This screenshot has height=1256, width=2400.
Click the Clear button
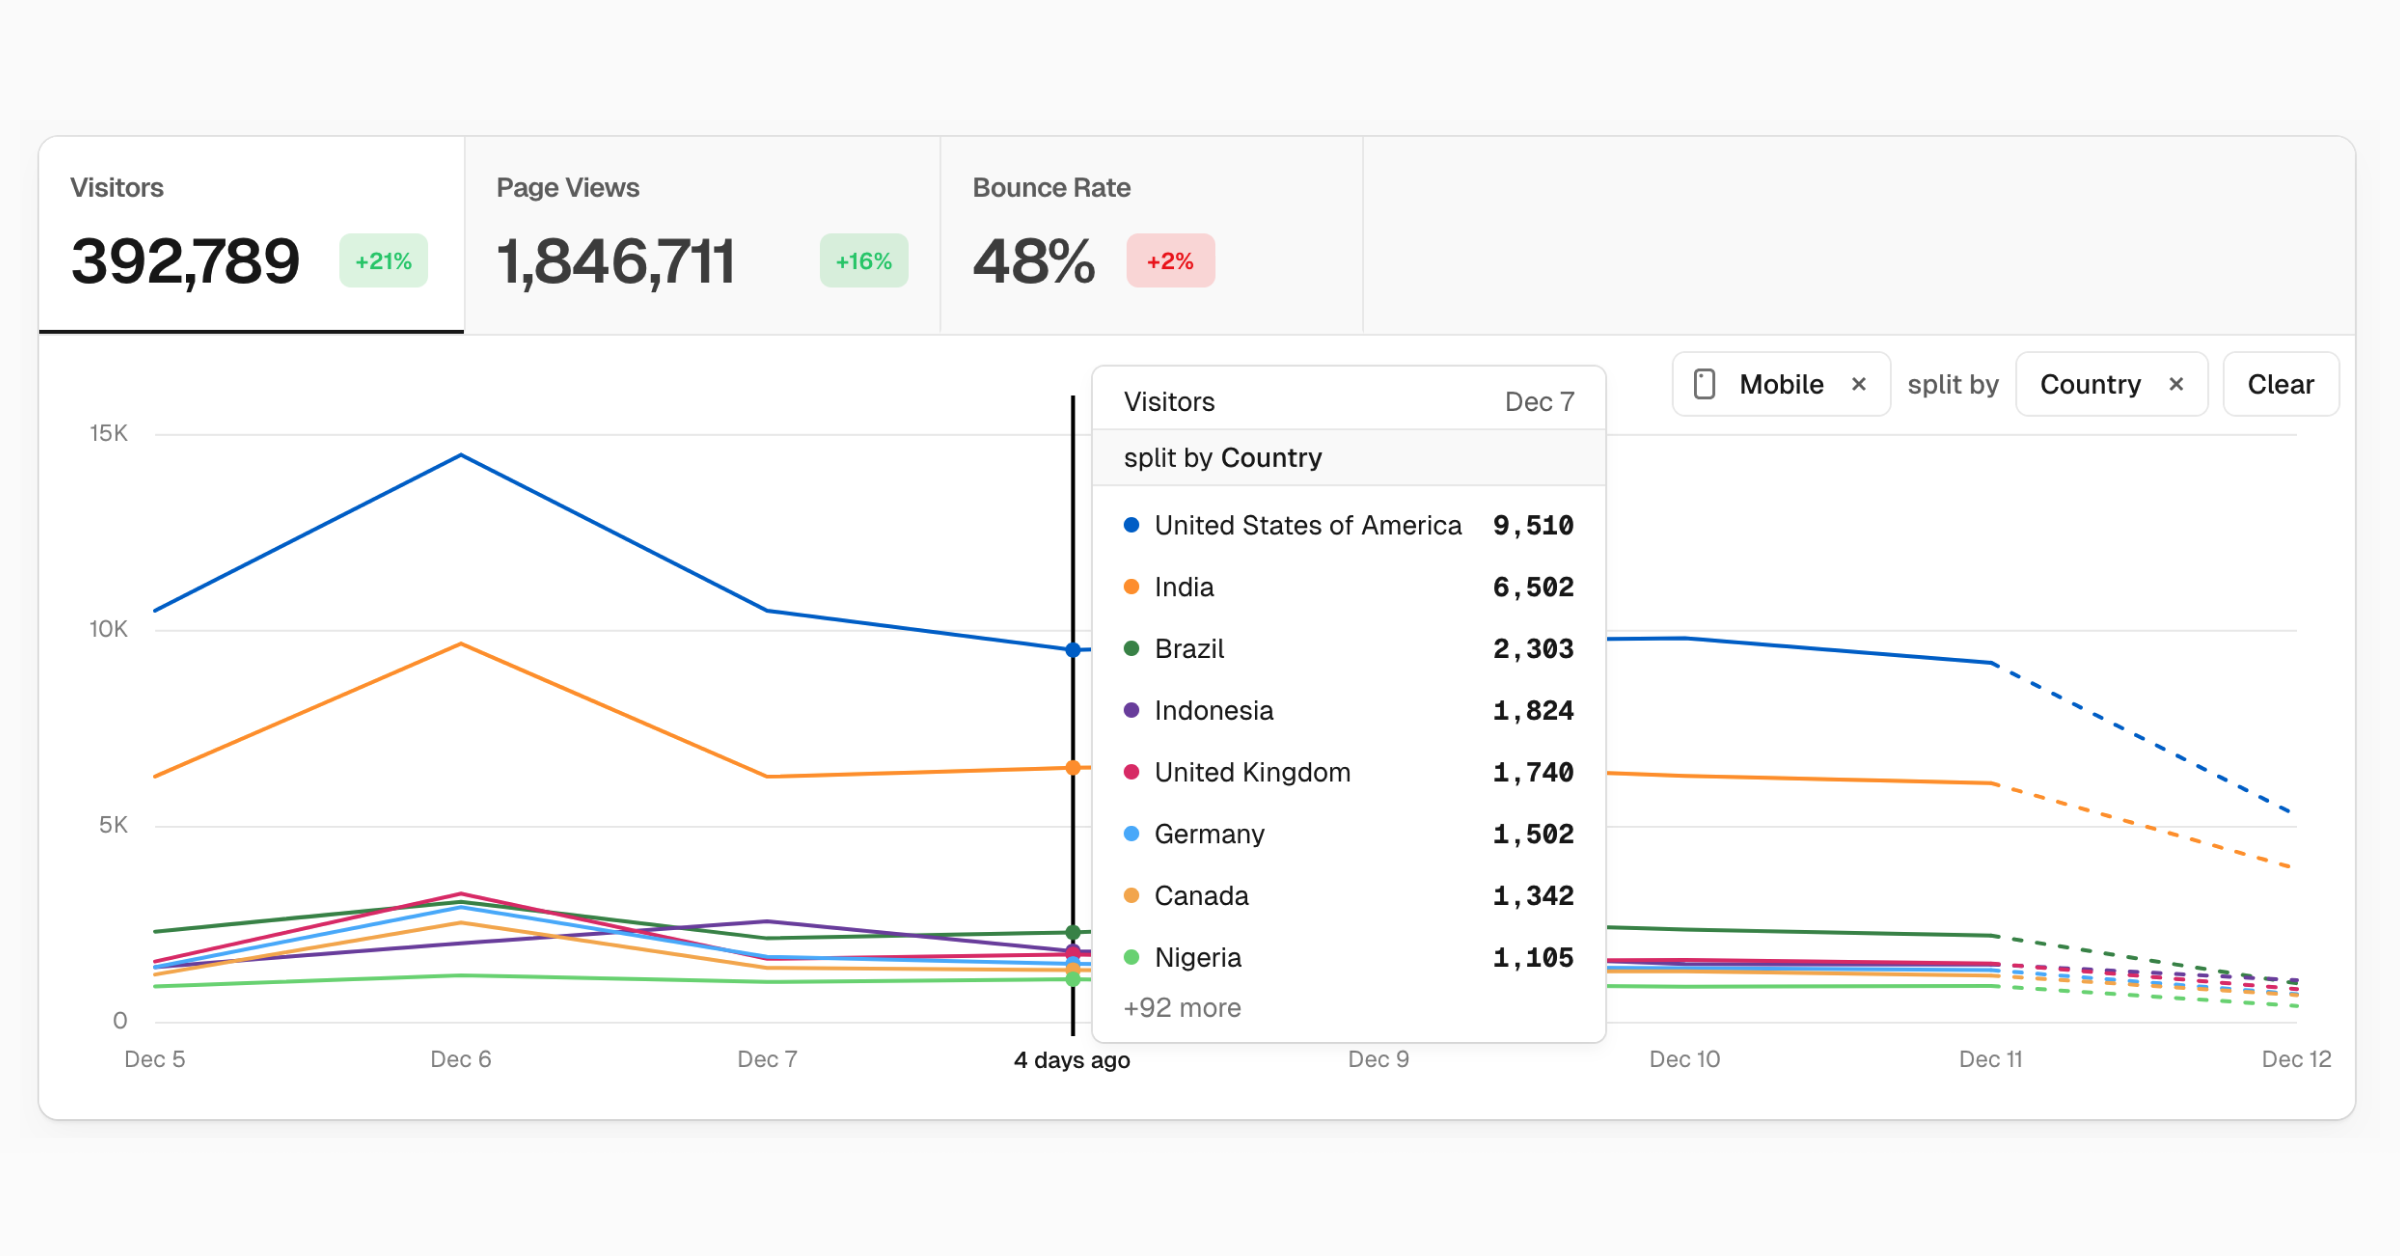click(x=2281, y=383)
